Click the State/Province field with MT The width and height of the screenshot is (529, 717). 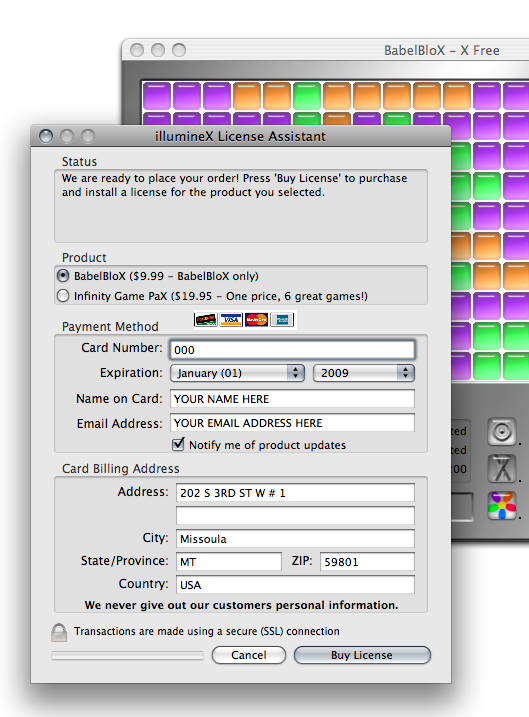[x=229, y=562]
